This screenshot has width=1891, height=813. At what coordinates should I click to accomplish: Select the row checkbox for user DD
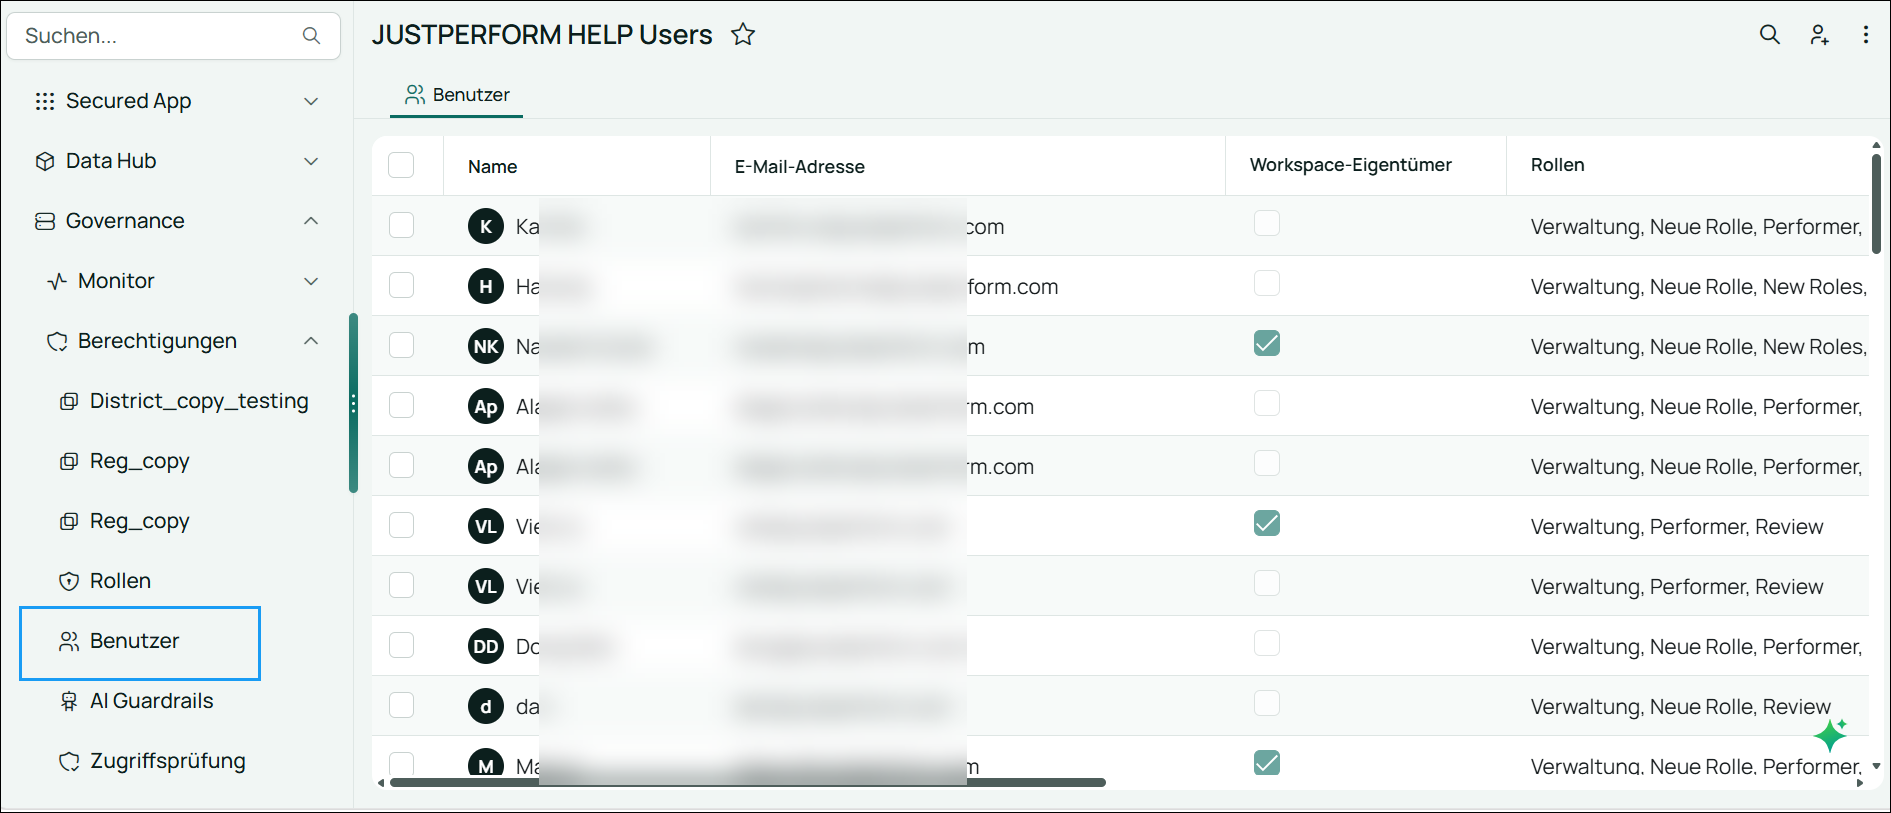(x=401, y=645)
